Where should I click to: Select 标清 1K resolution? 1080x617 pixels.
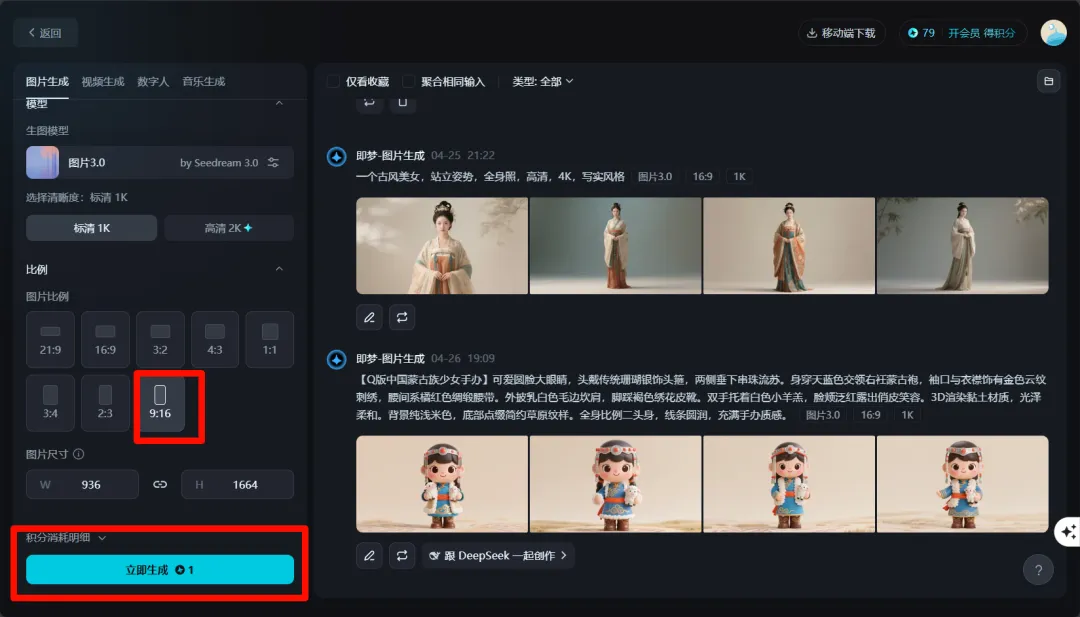(92, 228)
